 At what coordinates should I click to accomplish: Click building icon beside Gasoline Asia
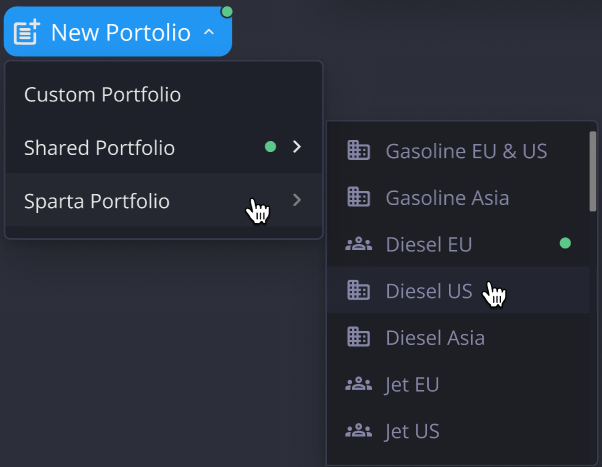[x=358, y=198]
